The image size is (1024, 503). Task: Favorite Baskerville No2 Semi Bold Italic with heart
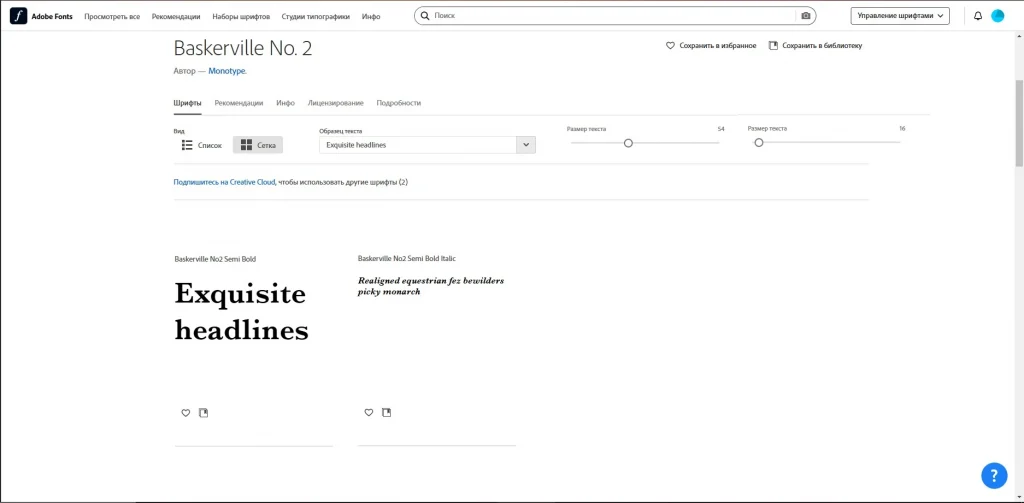point(368,413)
